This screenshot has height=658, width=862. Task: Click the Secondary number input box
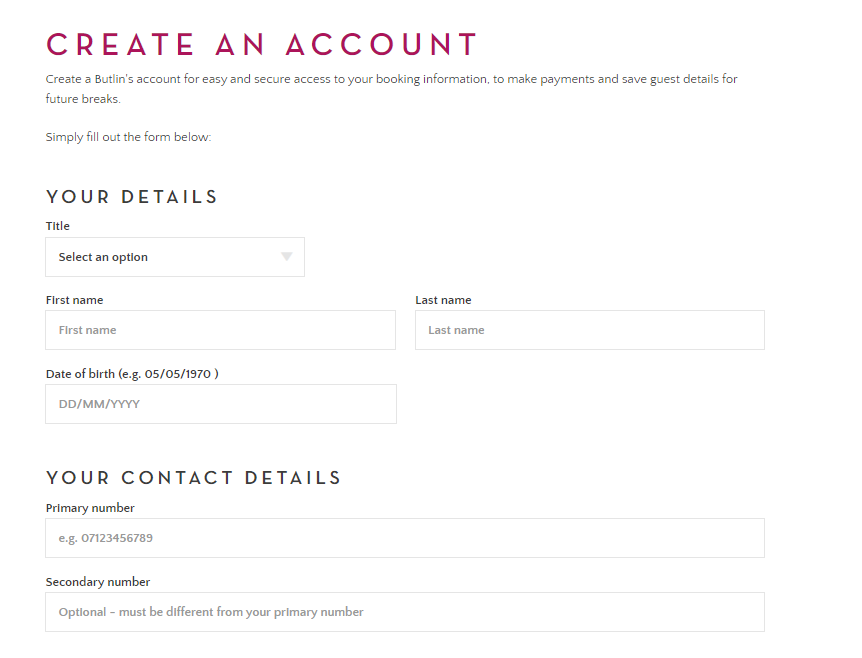(x=404, y=611)
